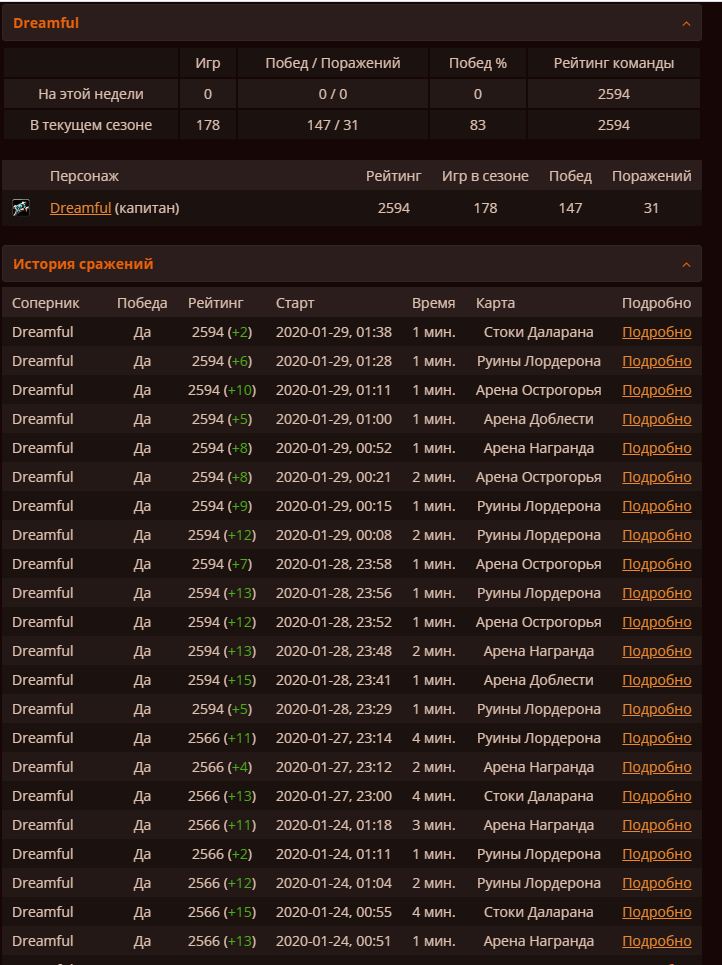The width and height of the screenshot is (722, 965).
Task: View details of 2020-01-27 23:14 match
Action: tap(656, 738)
